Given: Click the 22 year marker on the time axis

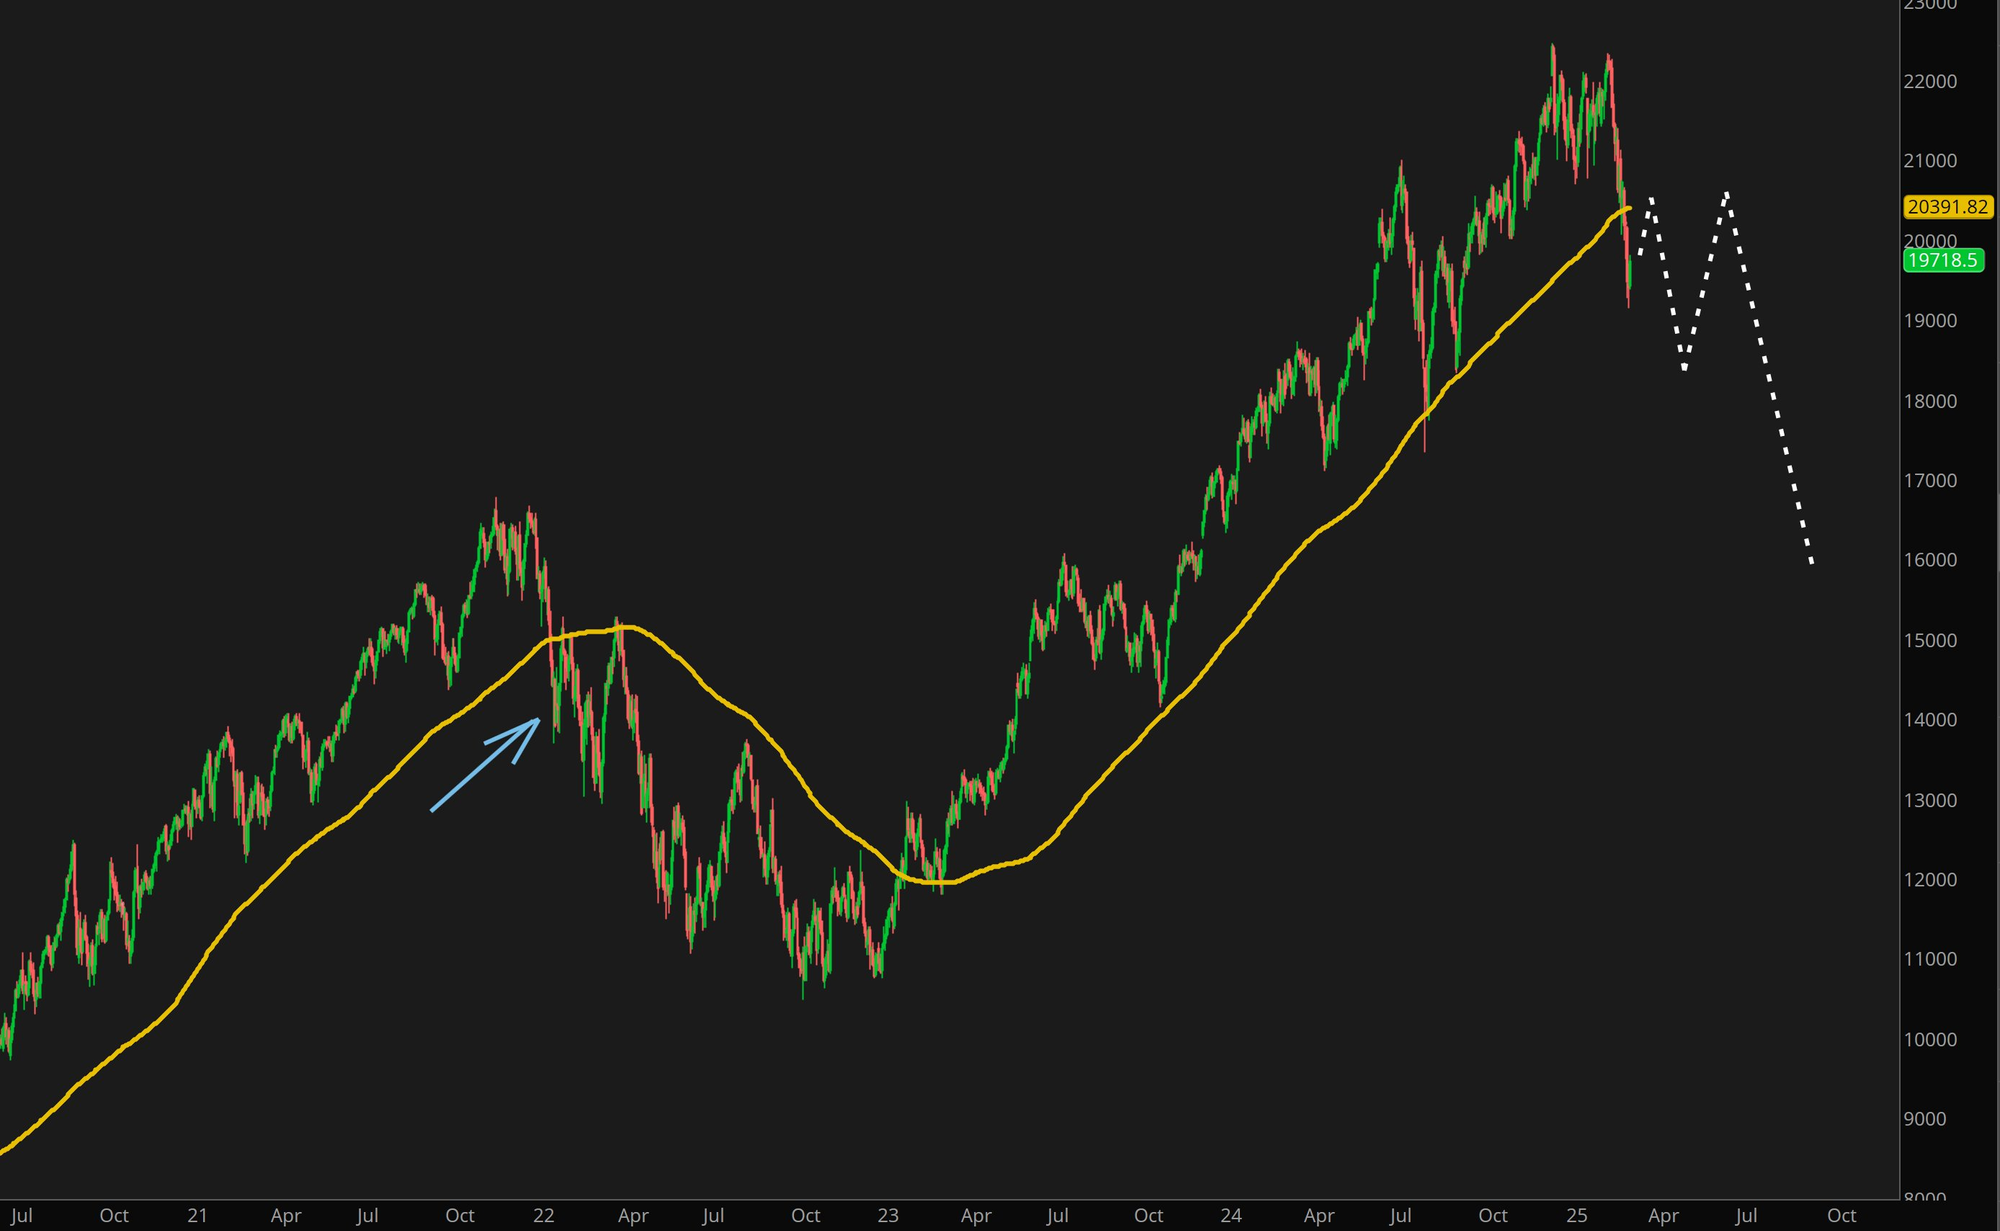Looking at the screenshot, I should [543, 1215].
